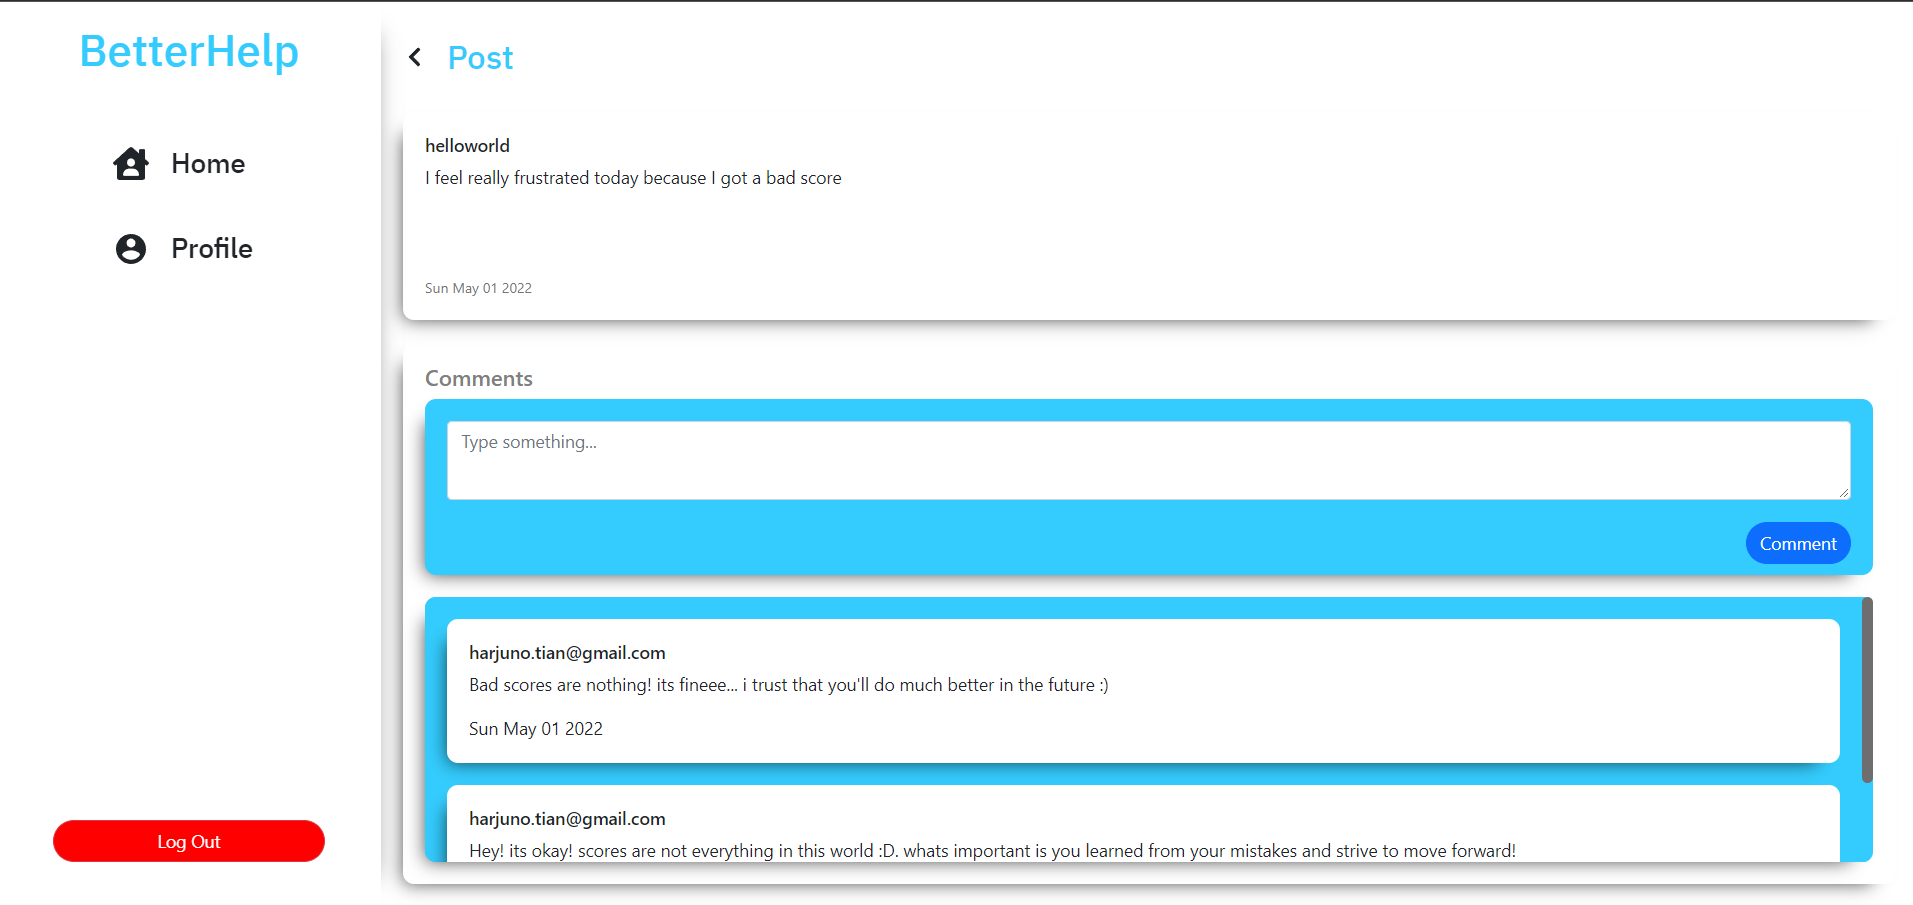Click comment text 'Hey! its okay!'

(992, 851)
